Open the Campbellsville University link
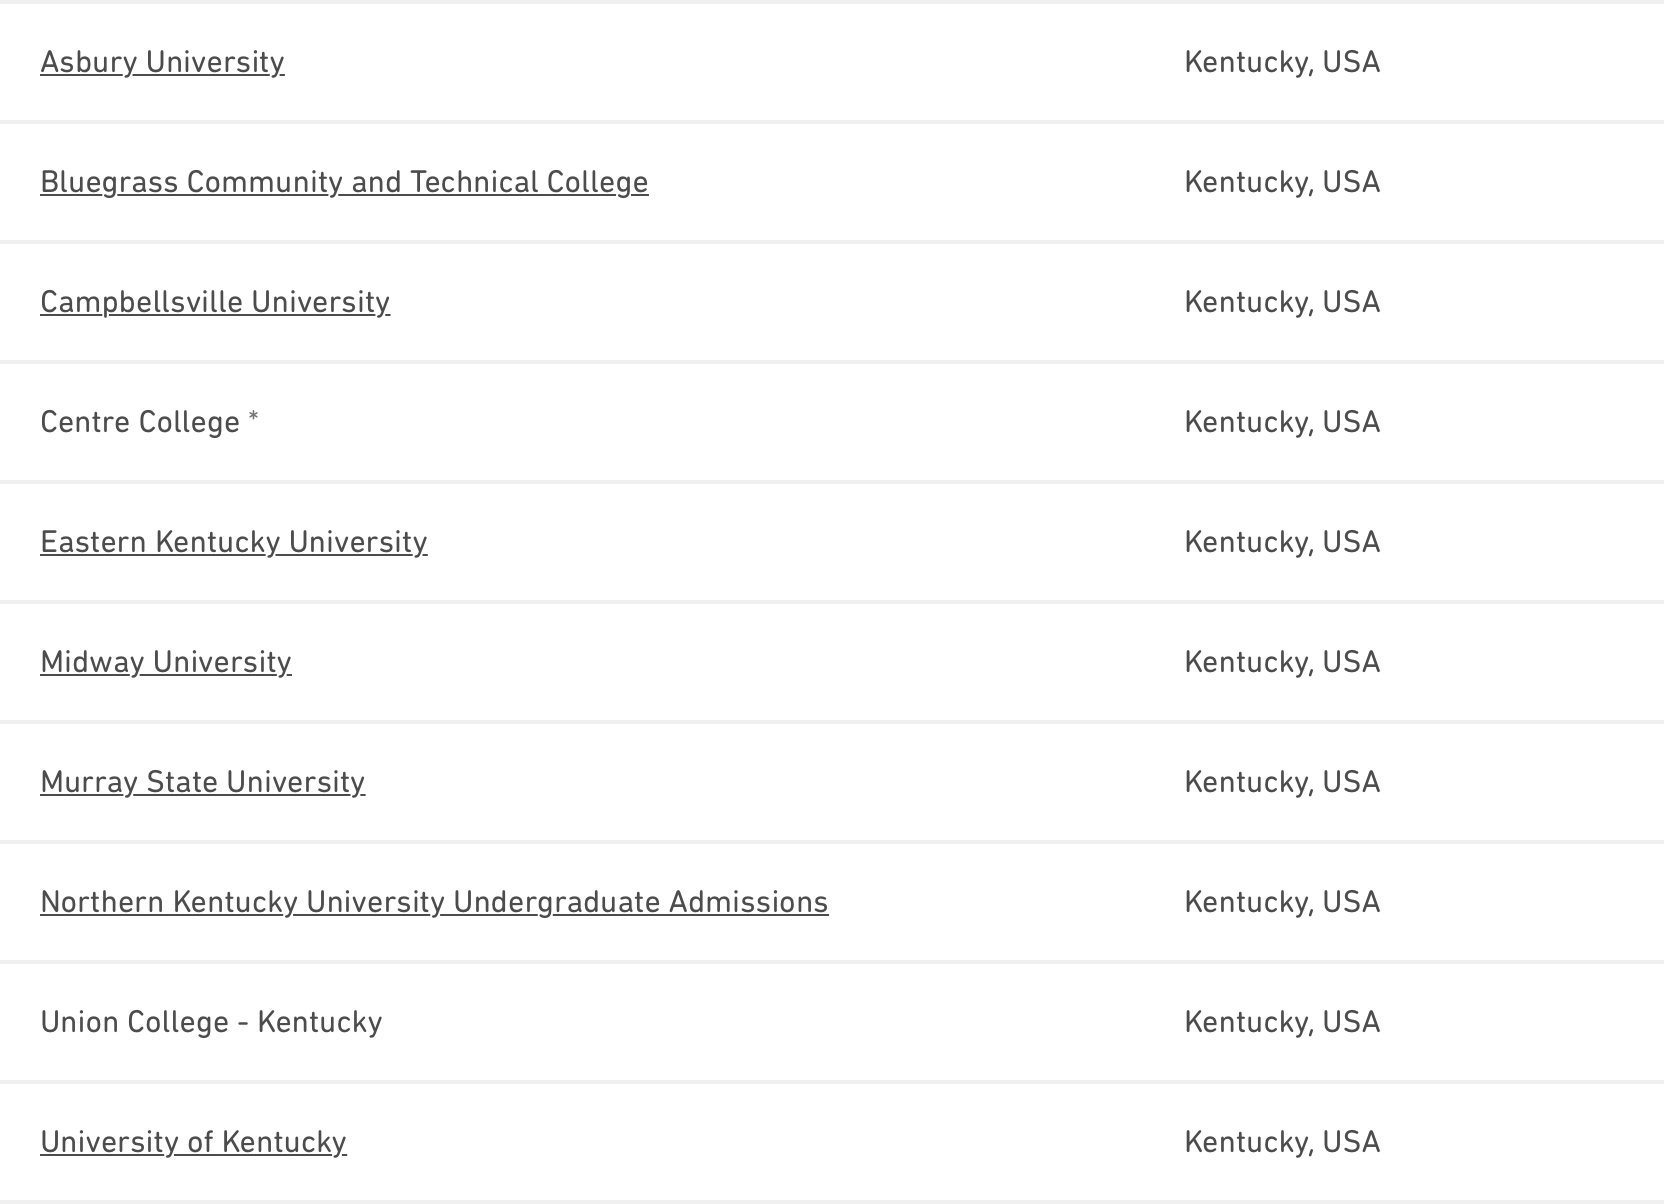This screenshot has height=1204, width=1668. tap(215, 302)
